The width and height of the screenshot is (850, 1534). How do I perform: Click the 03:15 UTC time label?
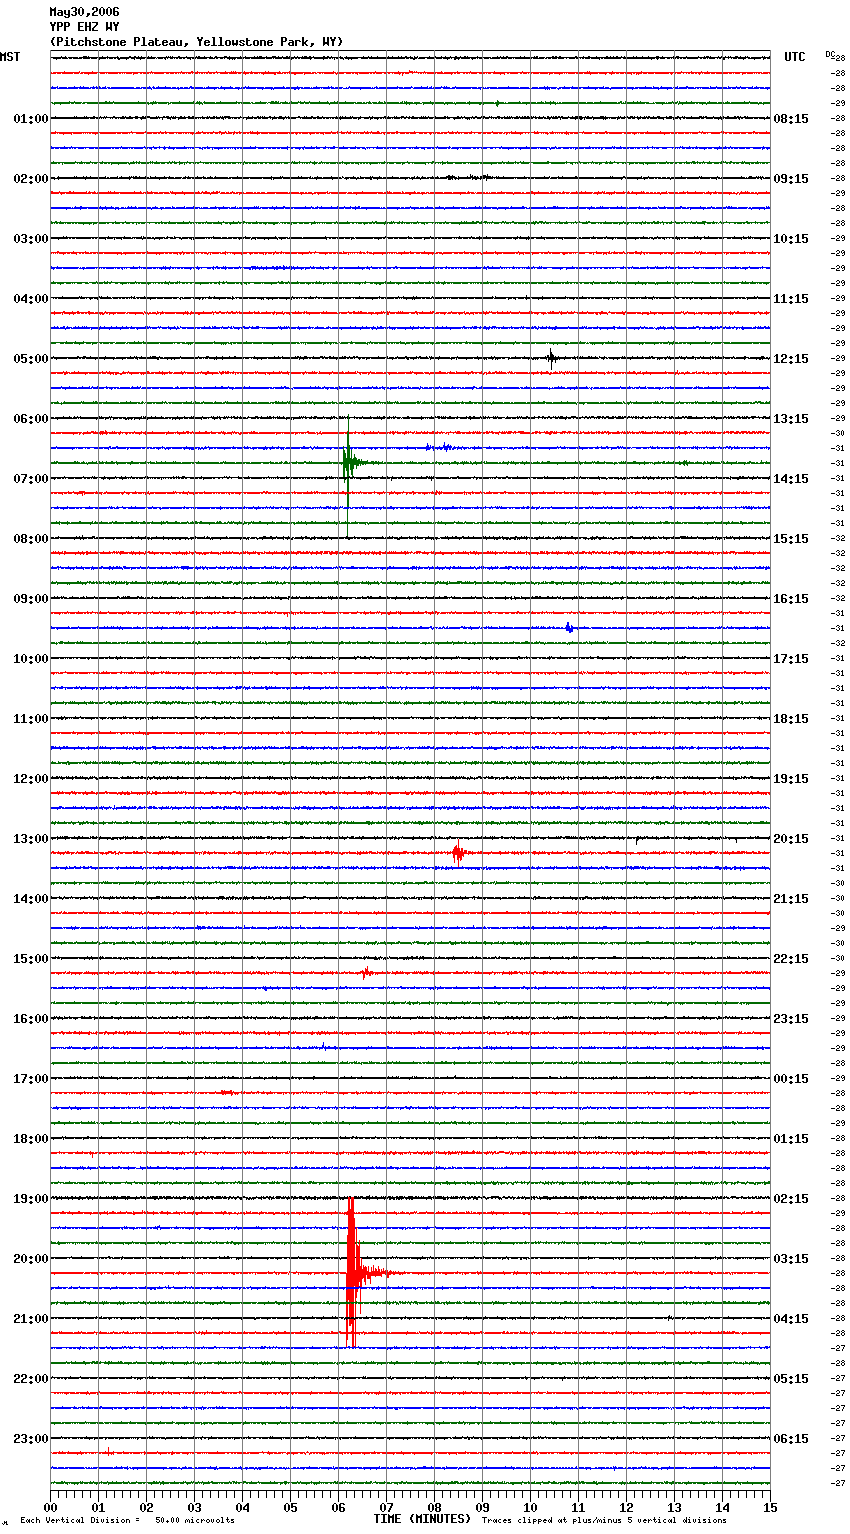pyautogui.click(x=791, y=1259)
